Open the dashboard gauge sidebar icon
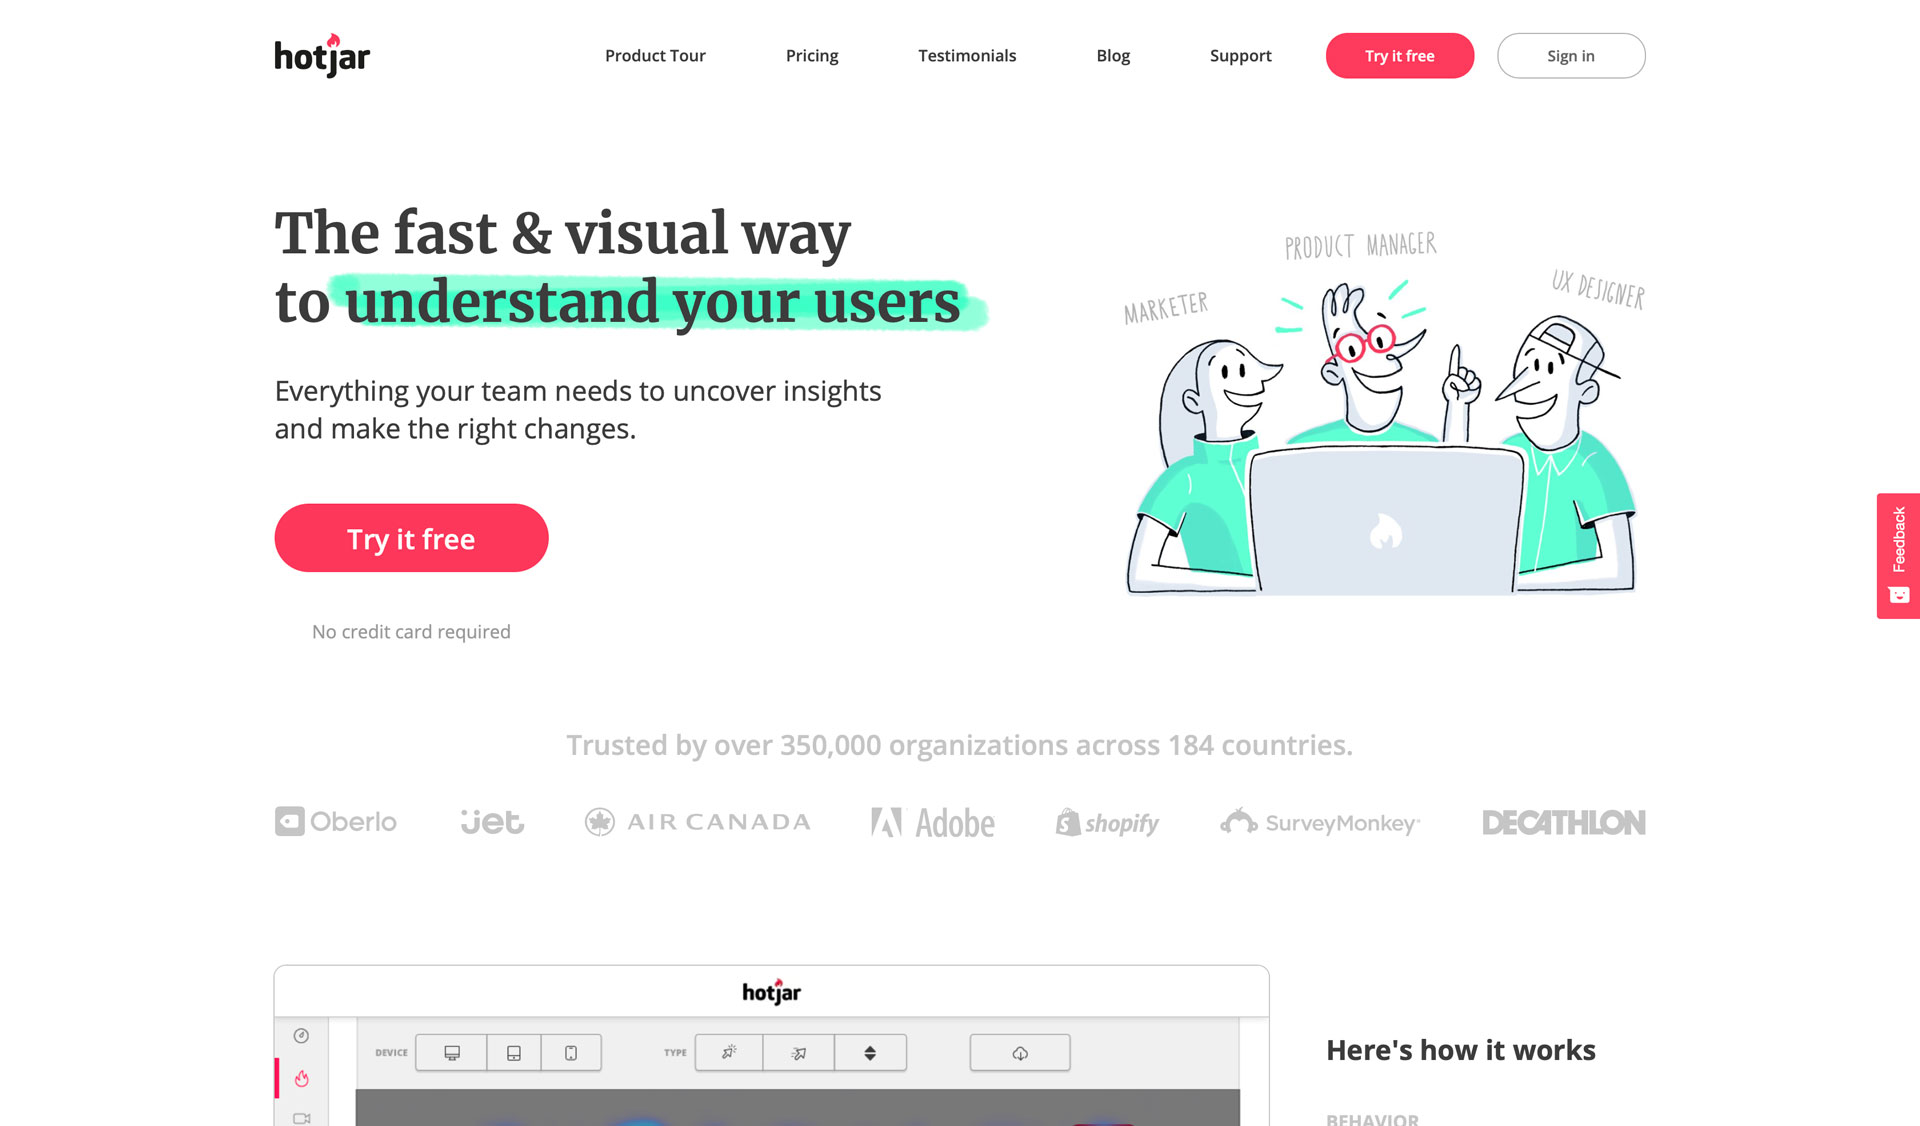Image resolution: width=1920 pixels, height=1126 pixels. click(x=301, y=1036)
